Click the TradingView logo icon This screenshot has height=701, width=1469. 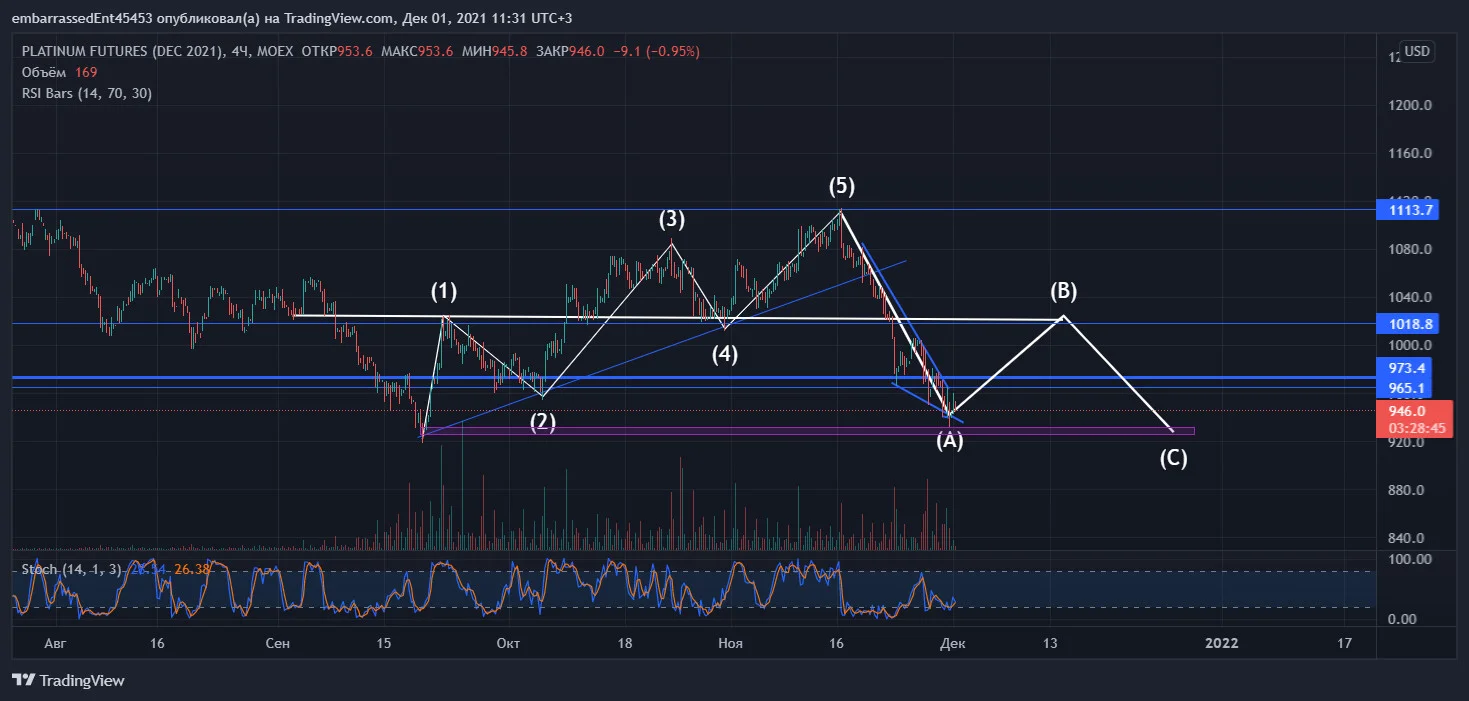pyautogui.click(x=23, y=680)
